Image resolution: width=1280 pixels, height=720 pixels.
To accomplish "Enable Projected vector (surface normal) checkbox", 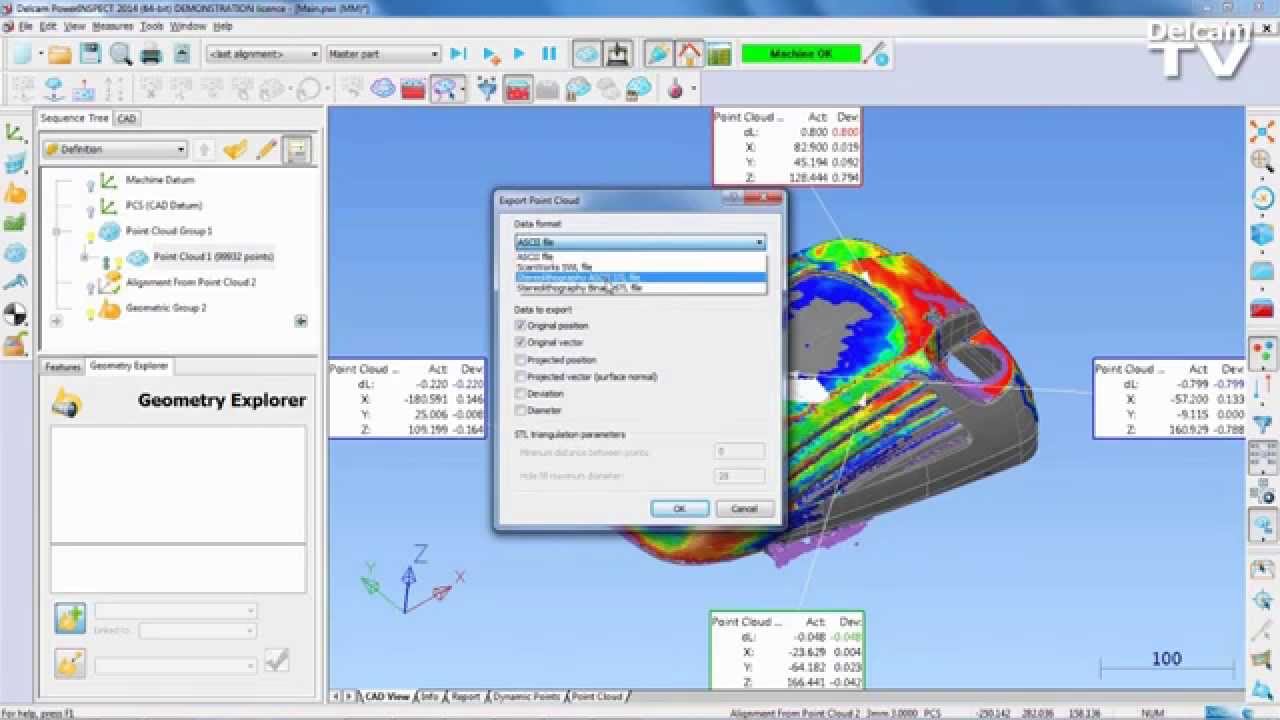I will [520, 377].
